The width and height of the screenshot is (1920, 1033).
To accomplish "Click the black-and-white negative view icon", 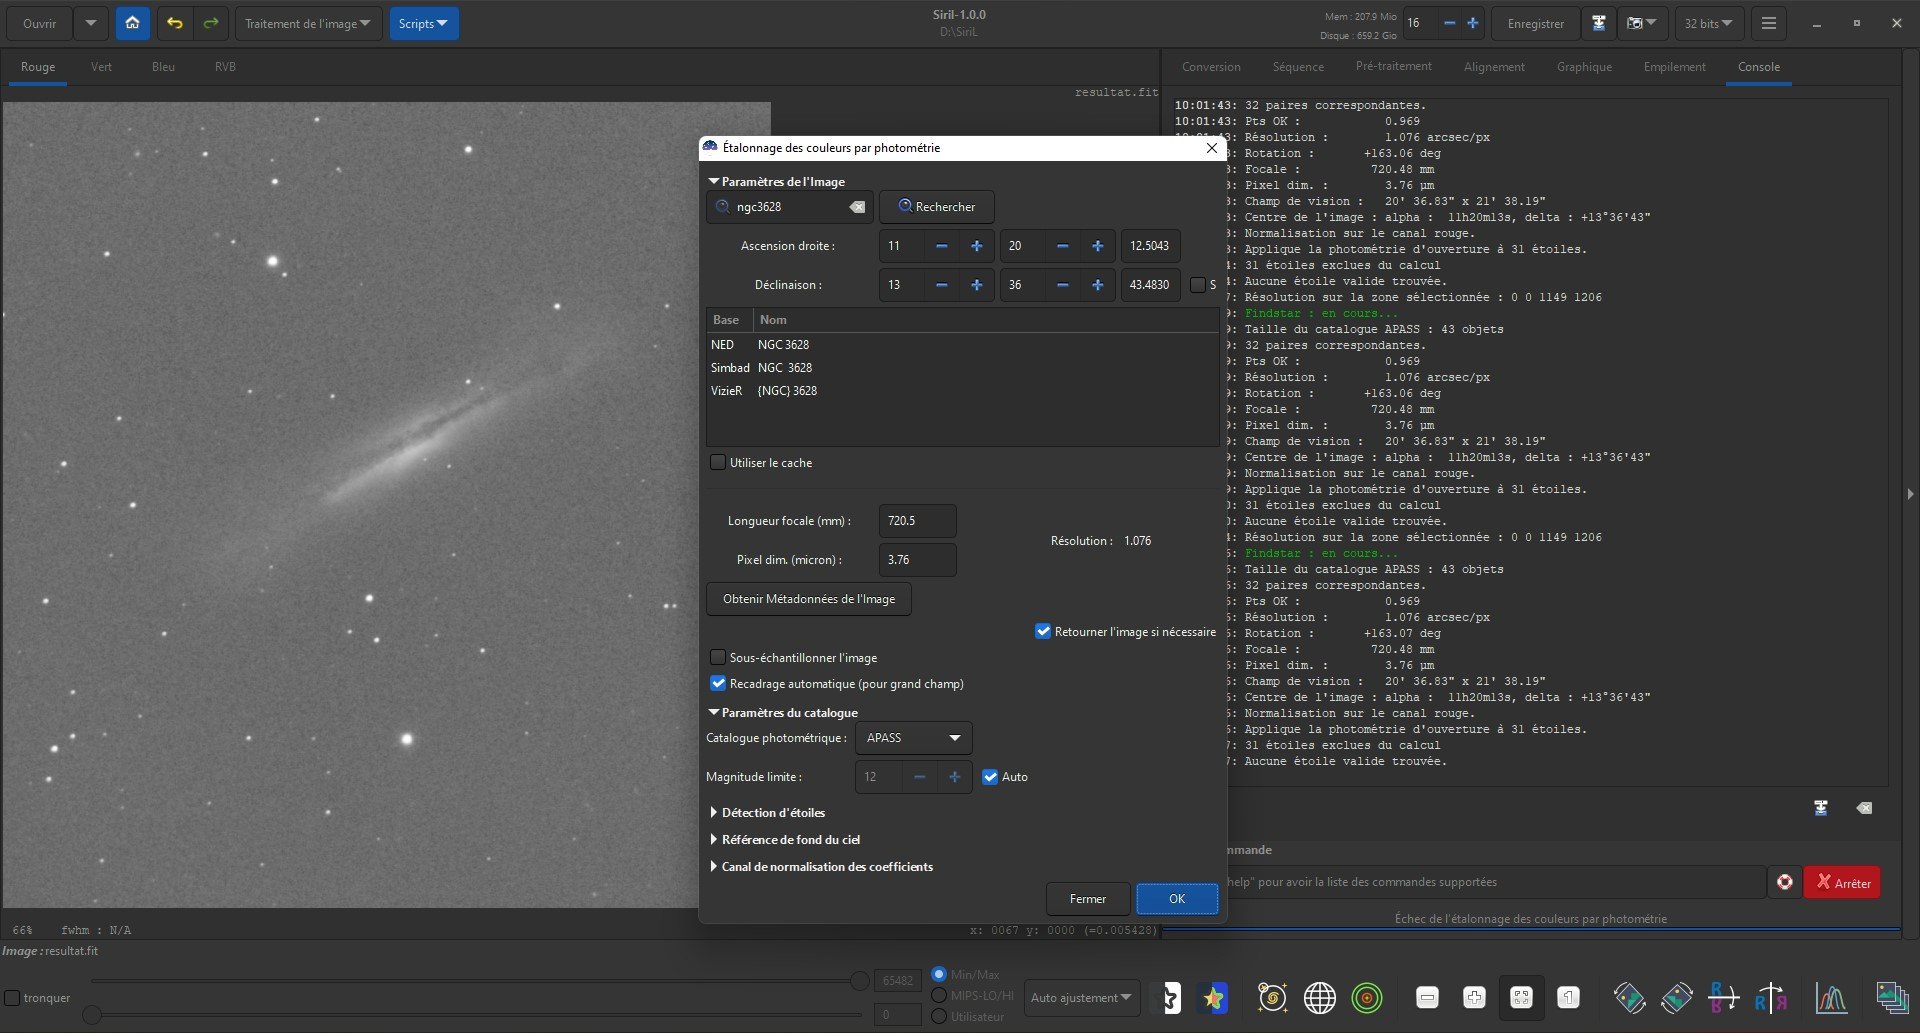I will tap(1168, 997).
